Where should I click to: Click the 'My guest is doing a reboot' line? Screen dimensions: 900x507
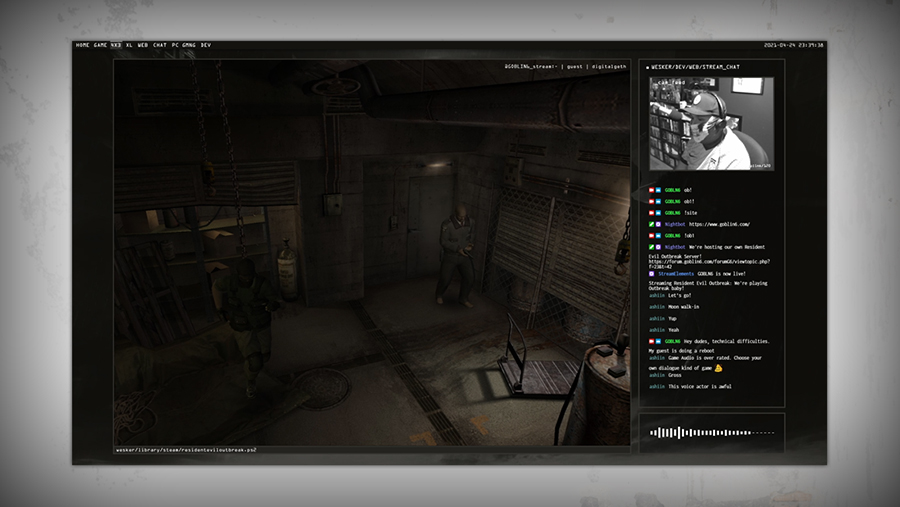point(681,351)
